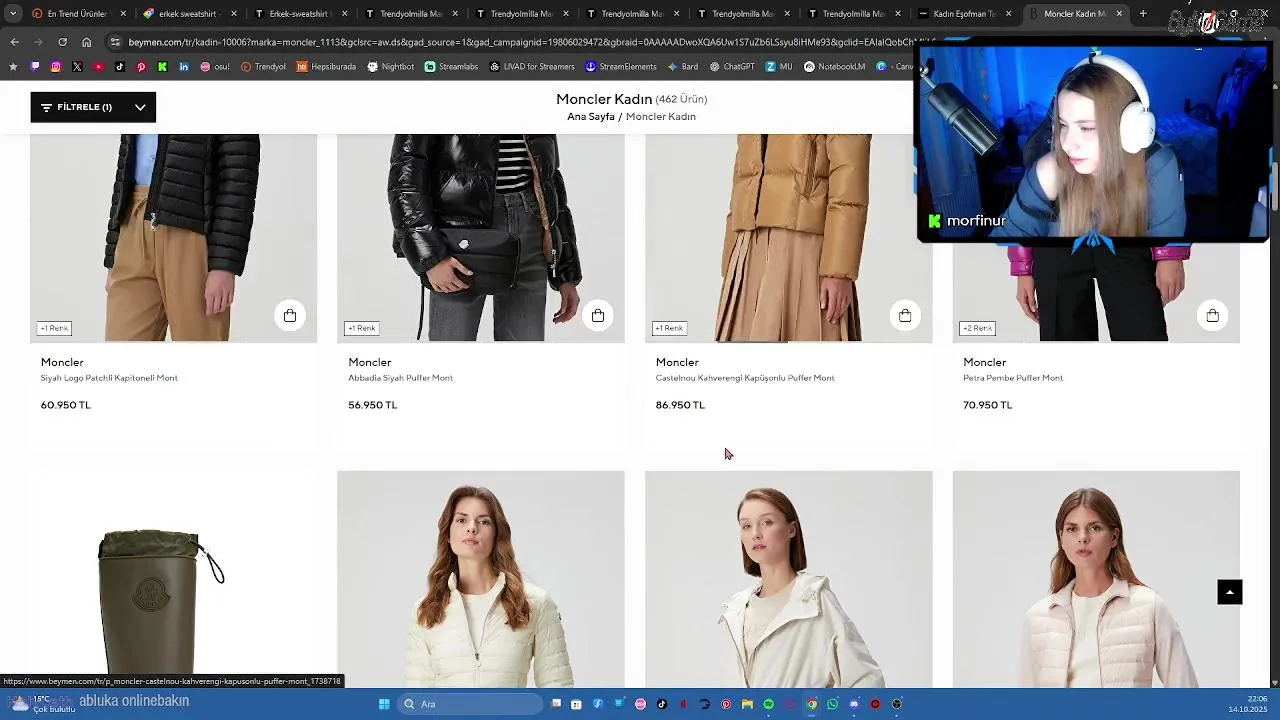Open TikTok bookmark icon
Image resolution: width=1280 pixels, height=720 pixels.
pos(120,67)
